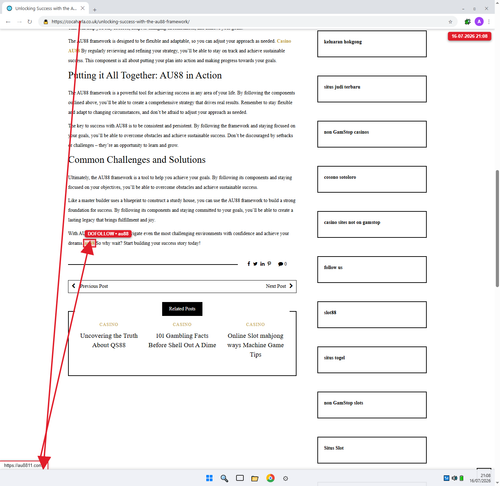Open taskbar clock showing 21:08

(x=480, y=478)
